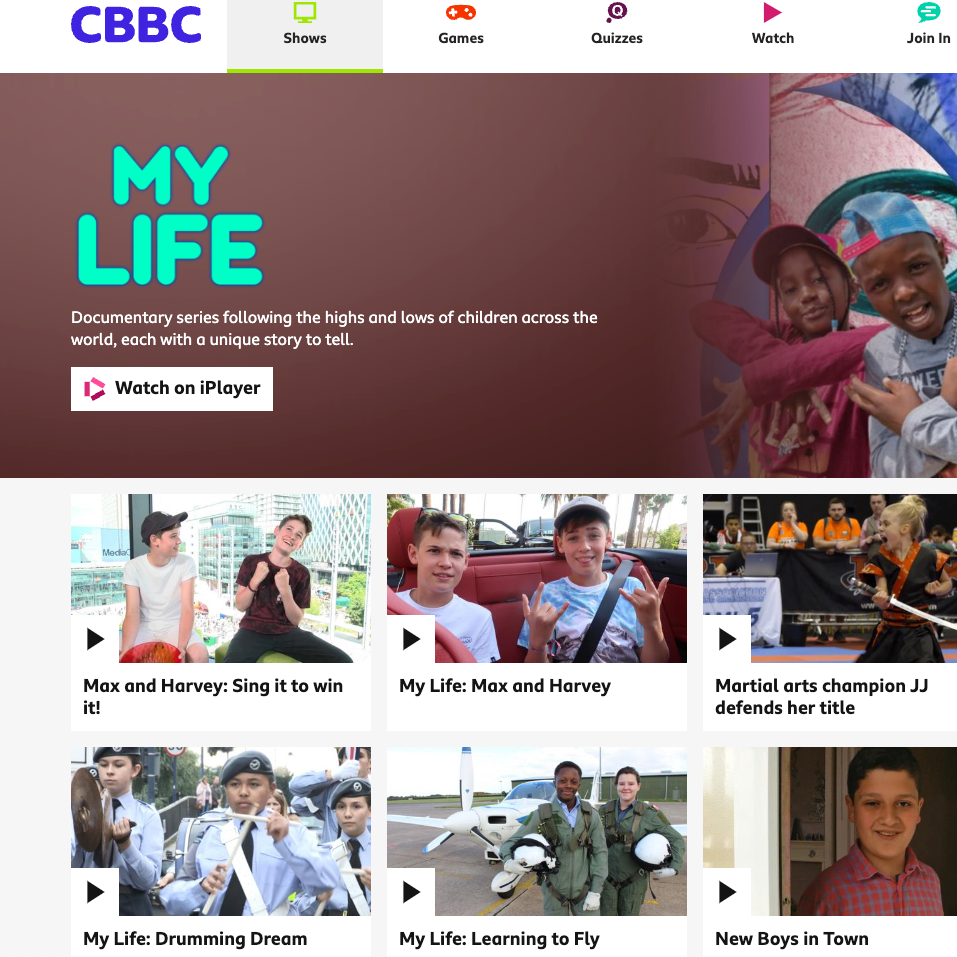Screen dimensions: 957x957
Task: Play the My Life: Learning to Fly video
Action: click(411, 892)
